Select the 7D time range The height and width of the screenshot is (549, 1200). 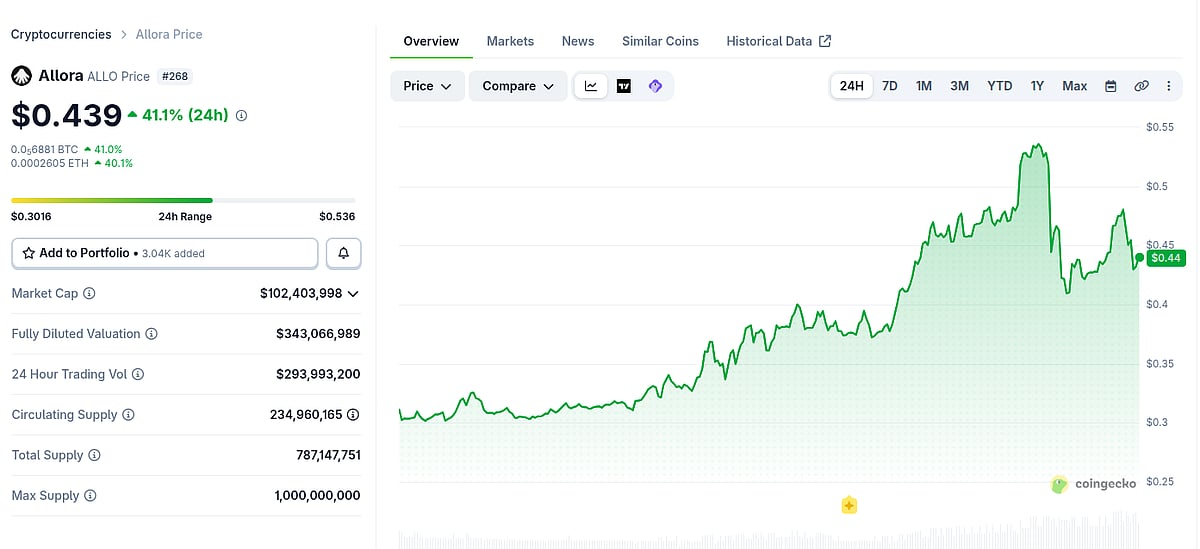889,86
